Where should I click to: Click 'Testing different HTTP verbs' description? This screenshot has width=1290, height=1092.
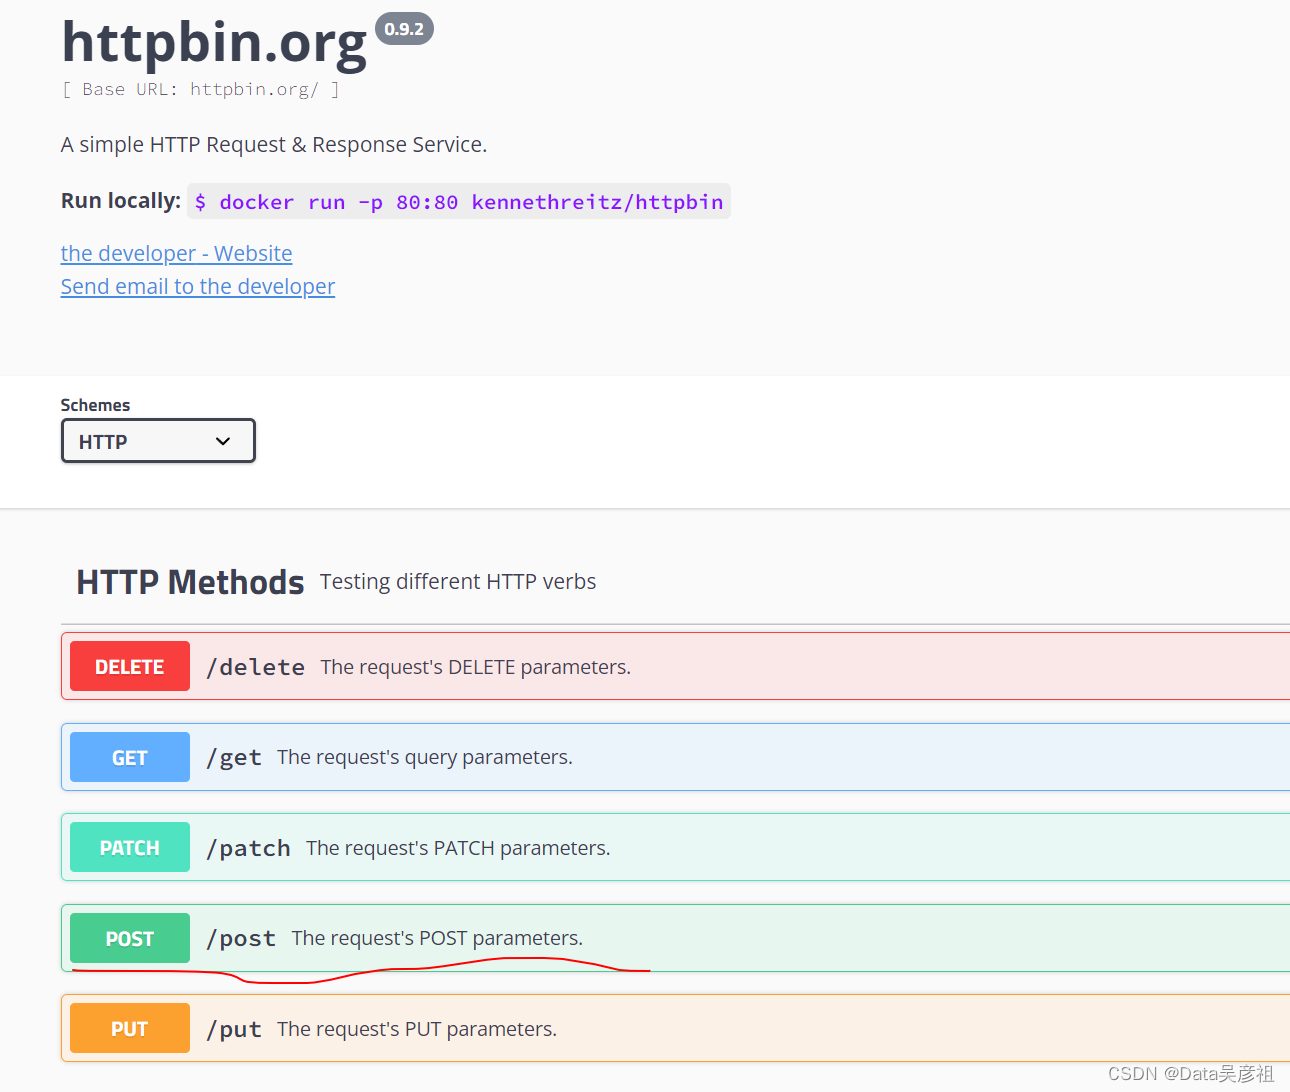(458, 581)
